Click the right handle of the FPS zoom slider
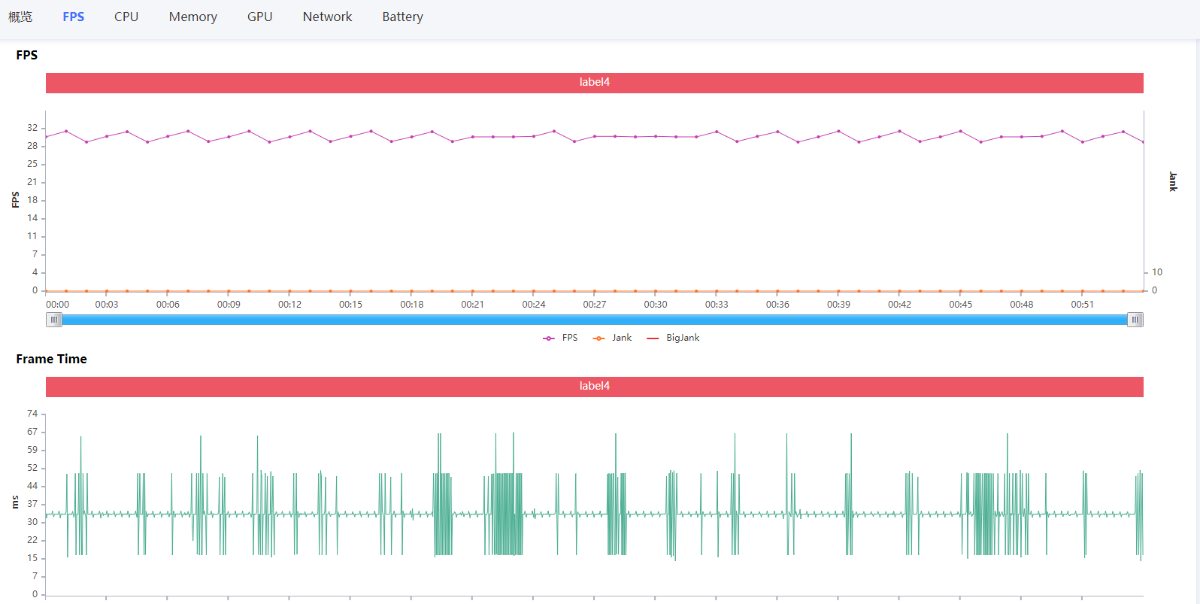1200x604 pixels. tap(1135, 319)
